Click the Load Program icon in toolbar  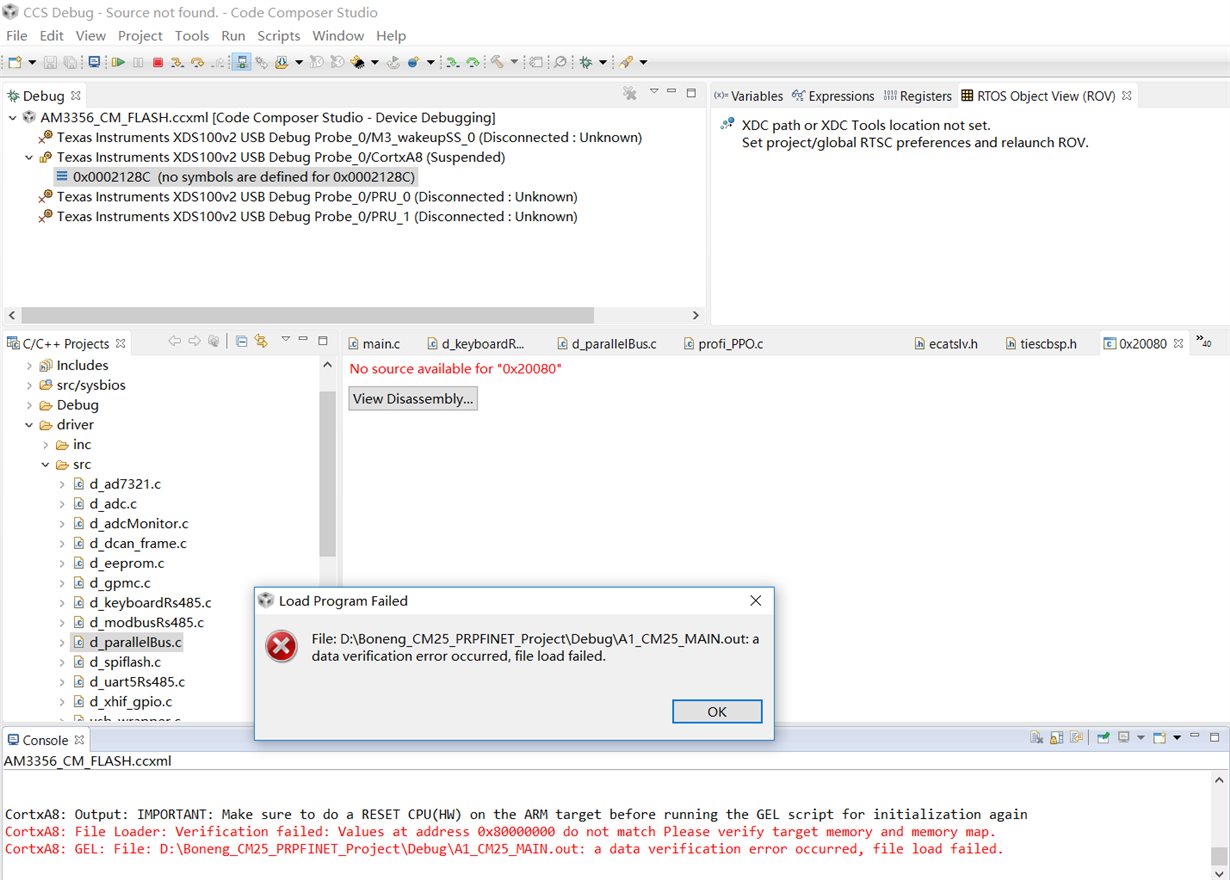coord(282,62)
